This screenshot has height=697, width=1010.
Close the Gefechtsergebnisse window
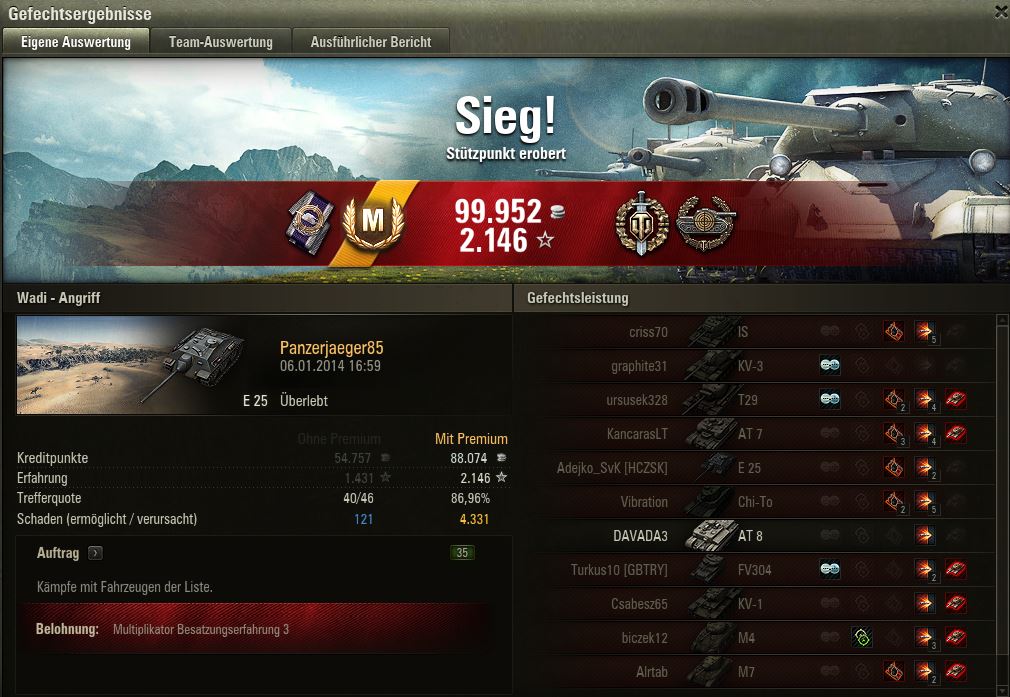(1000, 12)
